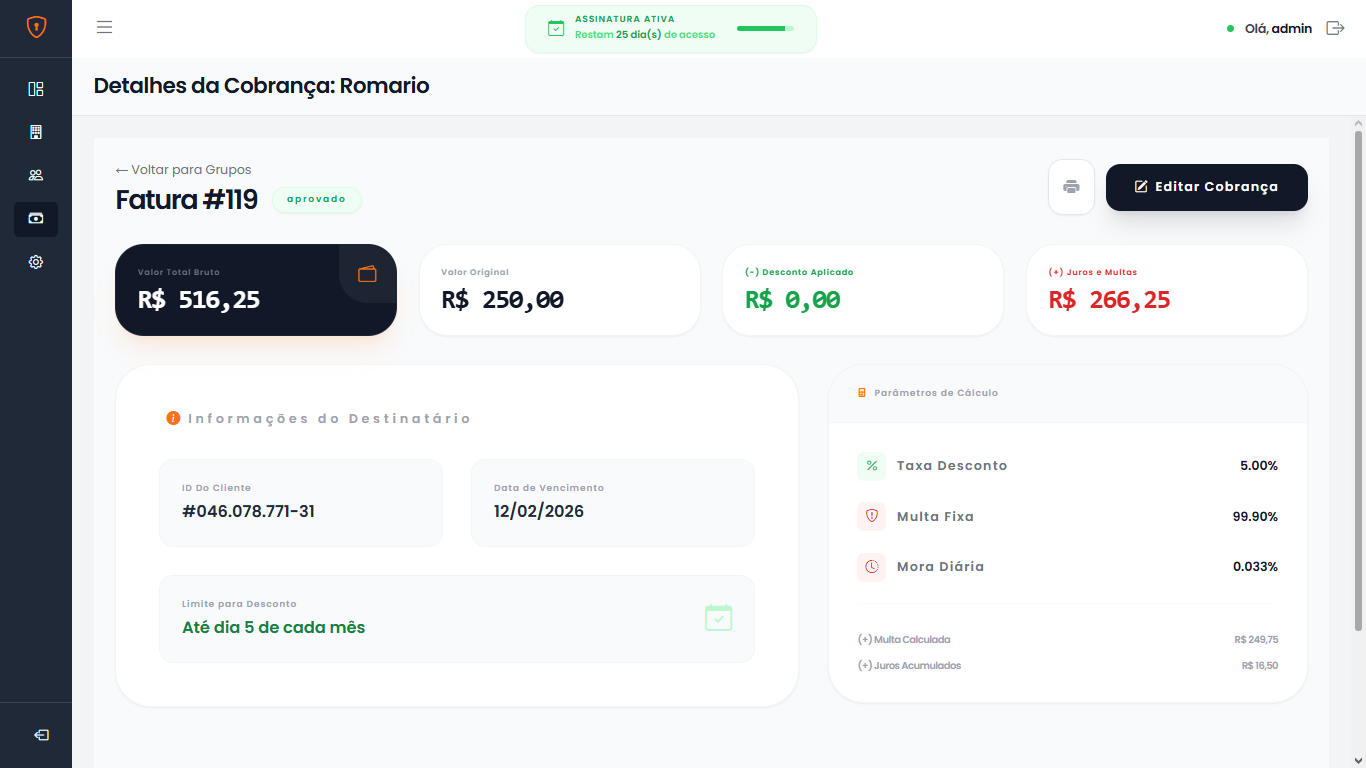Go back via Voltar para Grupos link
This screenshot has width=1366, height=768.
pyautogui.click(x=183, y=170)
